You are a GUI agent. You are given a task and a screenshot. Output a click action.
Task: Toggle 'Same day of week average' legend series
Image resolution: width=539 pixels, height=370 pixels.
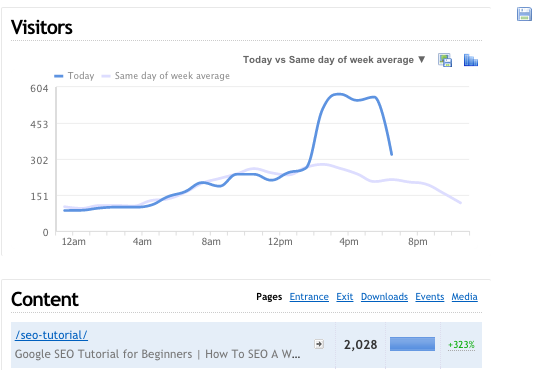tap(166, 76)
